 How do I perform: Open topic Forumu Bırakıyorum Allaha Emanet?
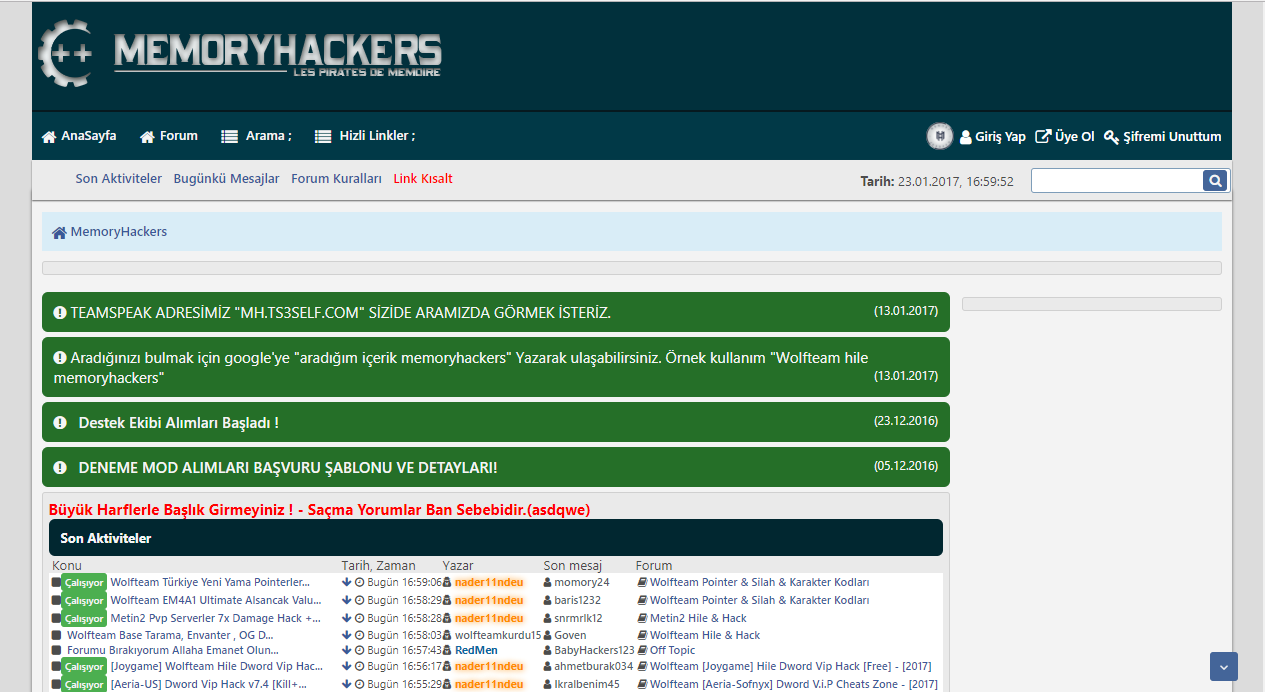173,650
